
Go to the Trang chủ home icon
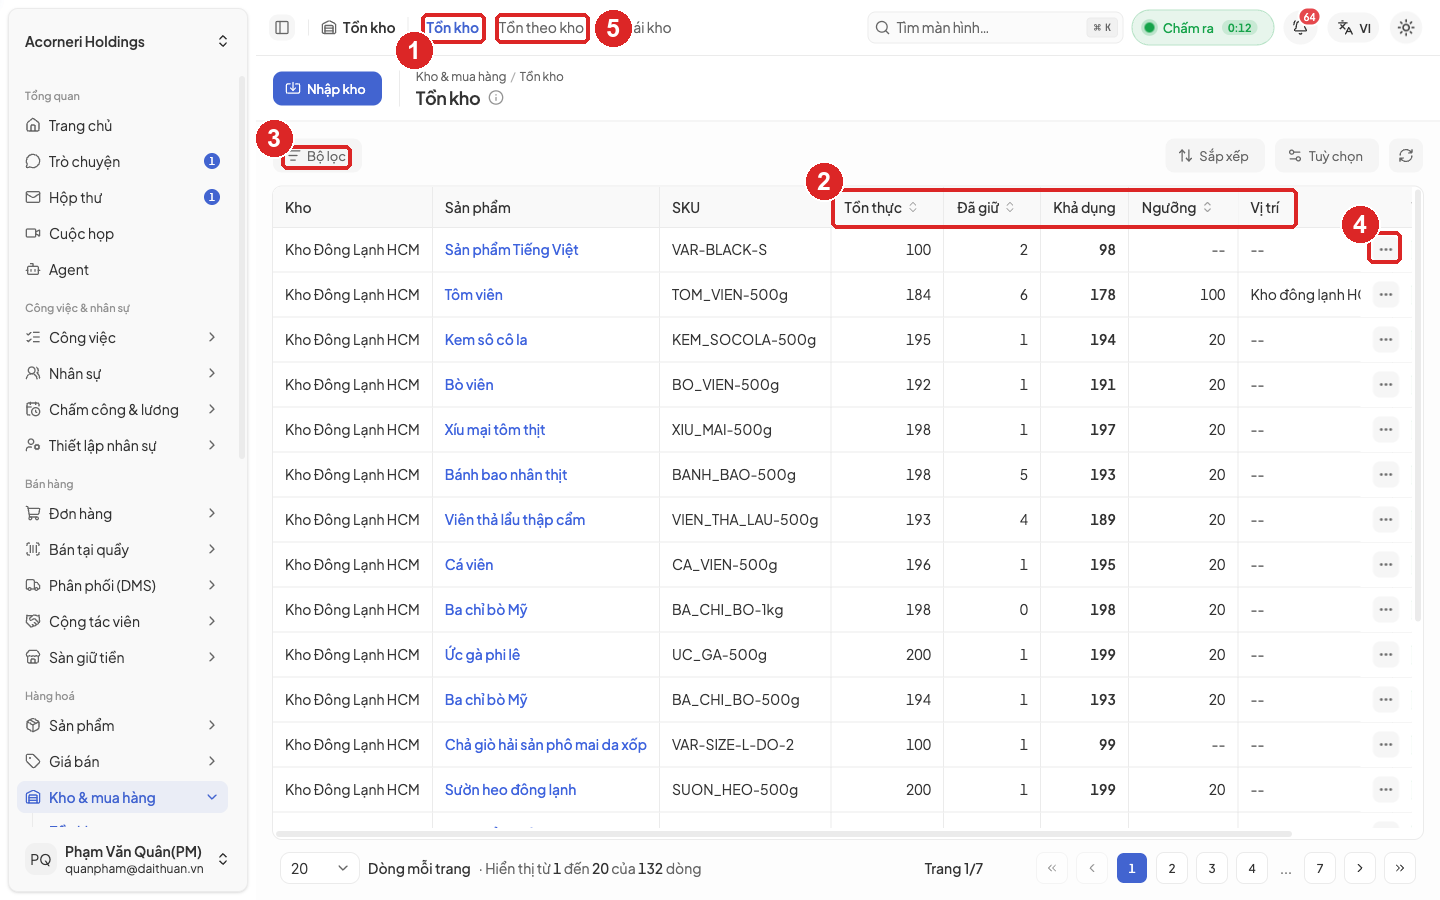[33, 126]
